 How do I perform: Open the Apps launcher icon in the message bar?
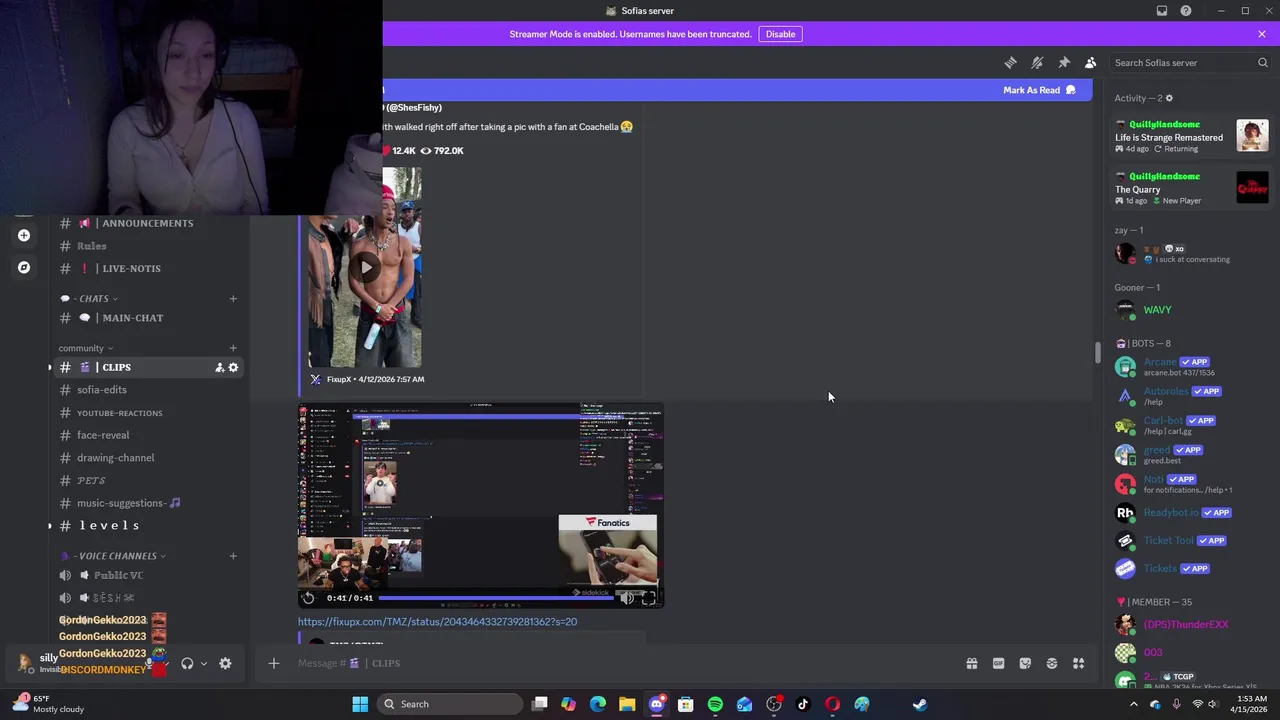point(1079,663)
